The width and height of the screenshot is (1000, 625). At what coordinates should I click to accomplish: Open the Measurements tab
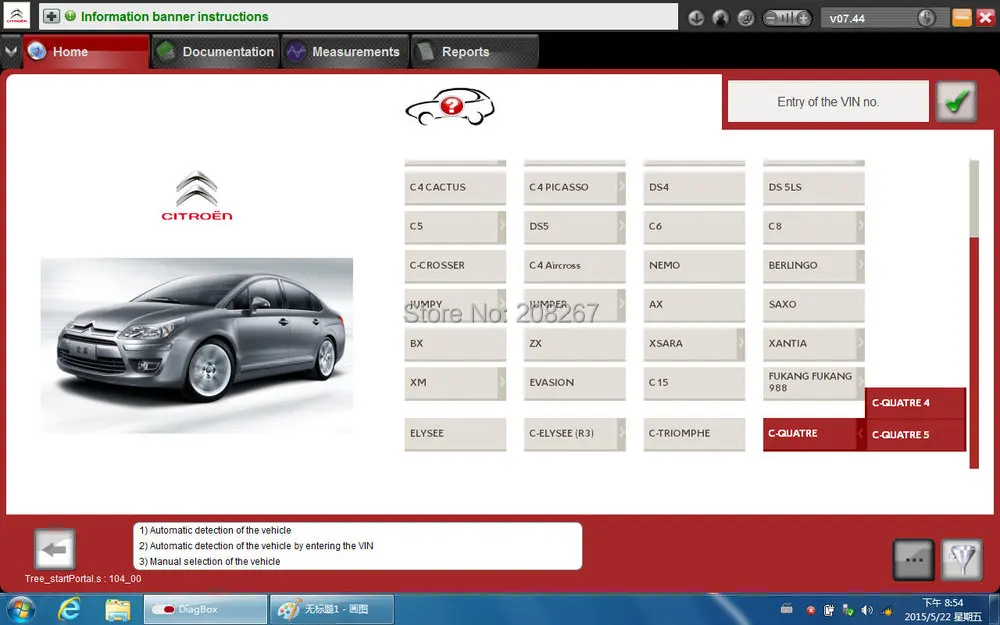tap(344, 52)
